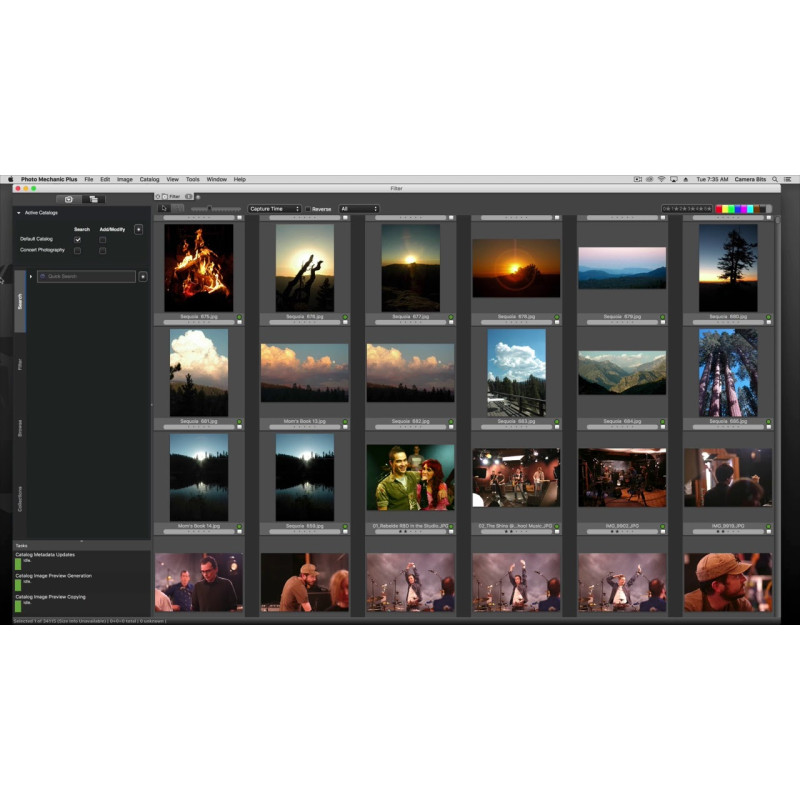
Task: Click into the Quick Search field
Action: (x=88, y=276)
